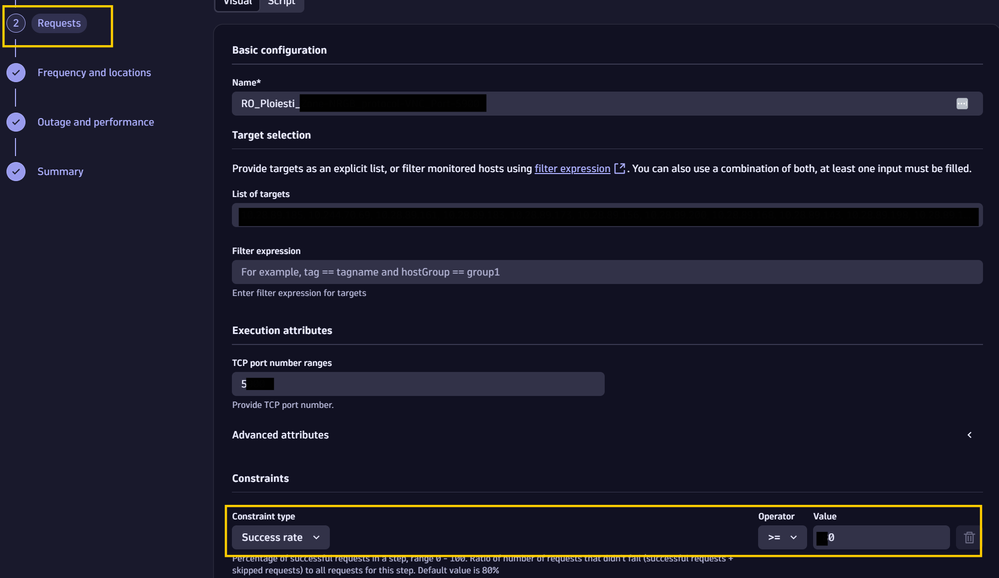
Task: Open the Success rate constraint type dropdown
Action: point(281,537)
